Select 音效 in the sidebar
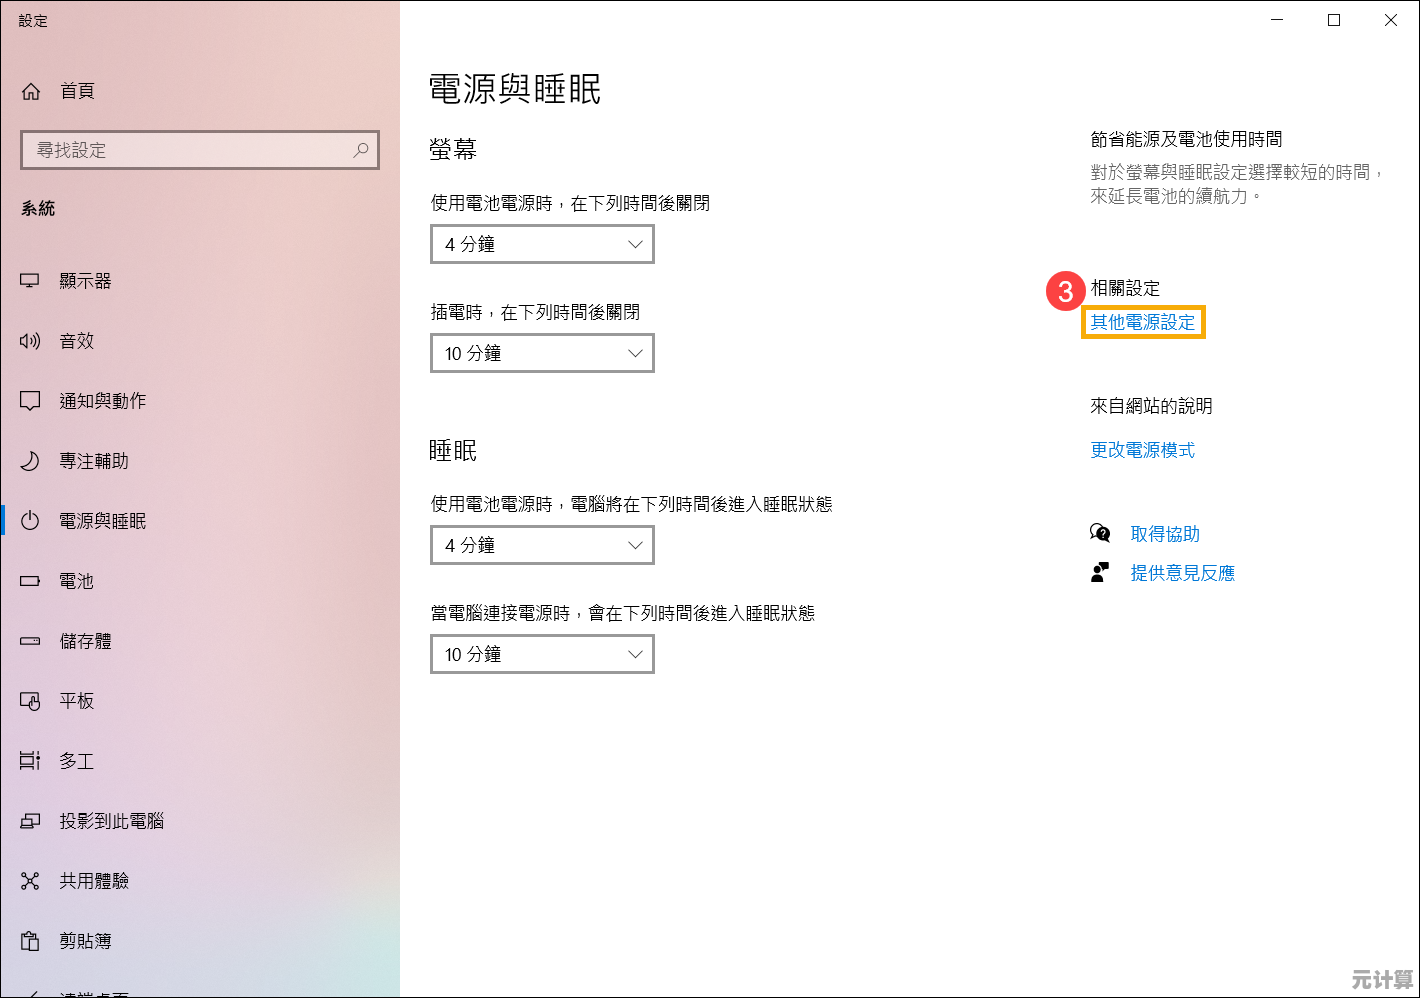The width and height of the screenshot is (1420, 998). (x=200, y=341)
